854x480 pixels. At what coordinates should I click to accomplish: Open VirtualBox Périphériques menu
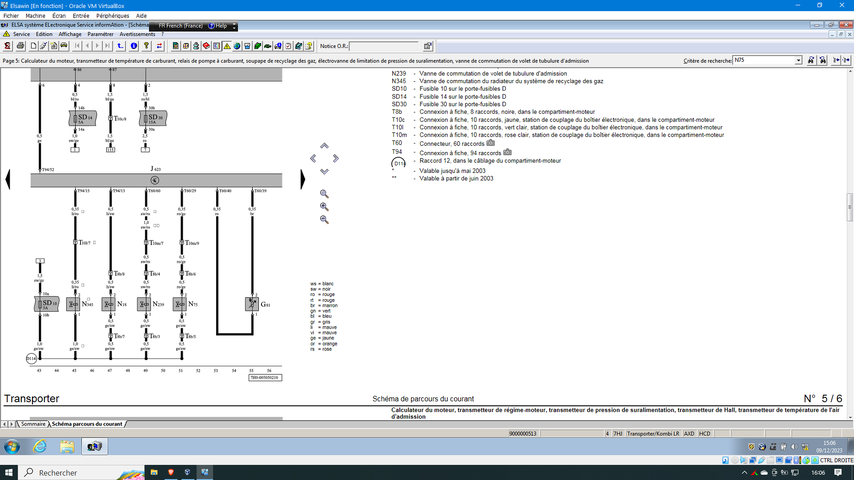tap(112, 16)
